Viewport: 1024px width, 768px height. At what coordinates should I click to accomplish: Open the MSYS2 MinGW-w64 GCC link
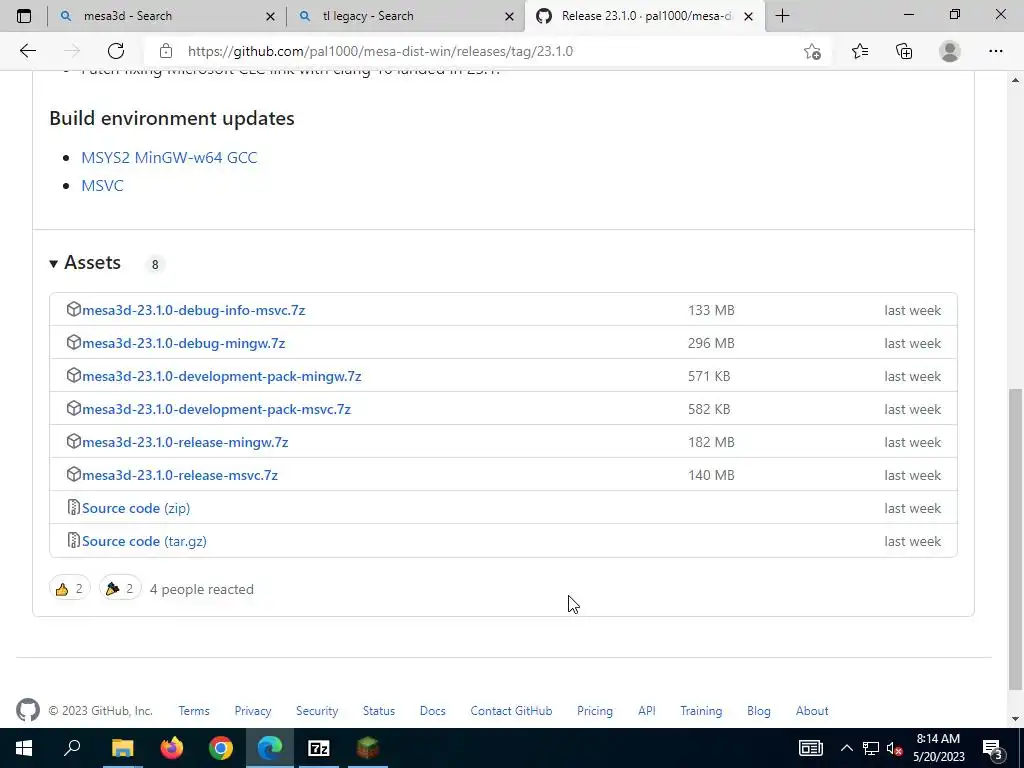pos(169,157)
